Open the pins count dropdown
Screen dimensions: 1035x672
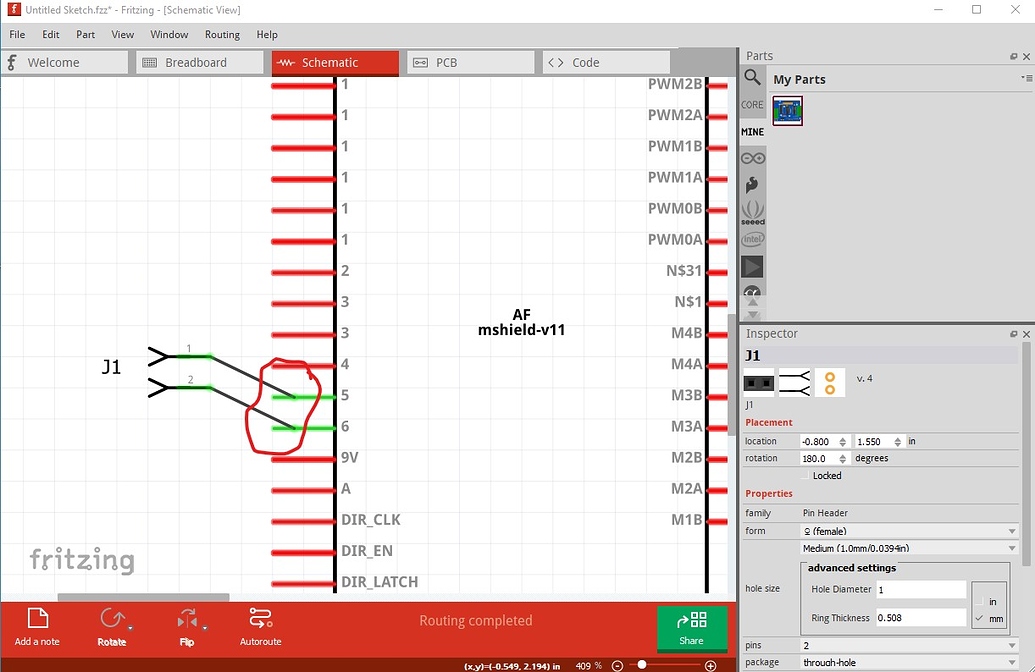(x=909, y=645)
